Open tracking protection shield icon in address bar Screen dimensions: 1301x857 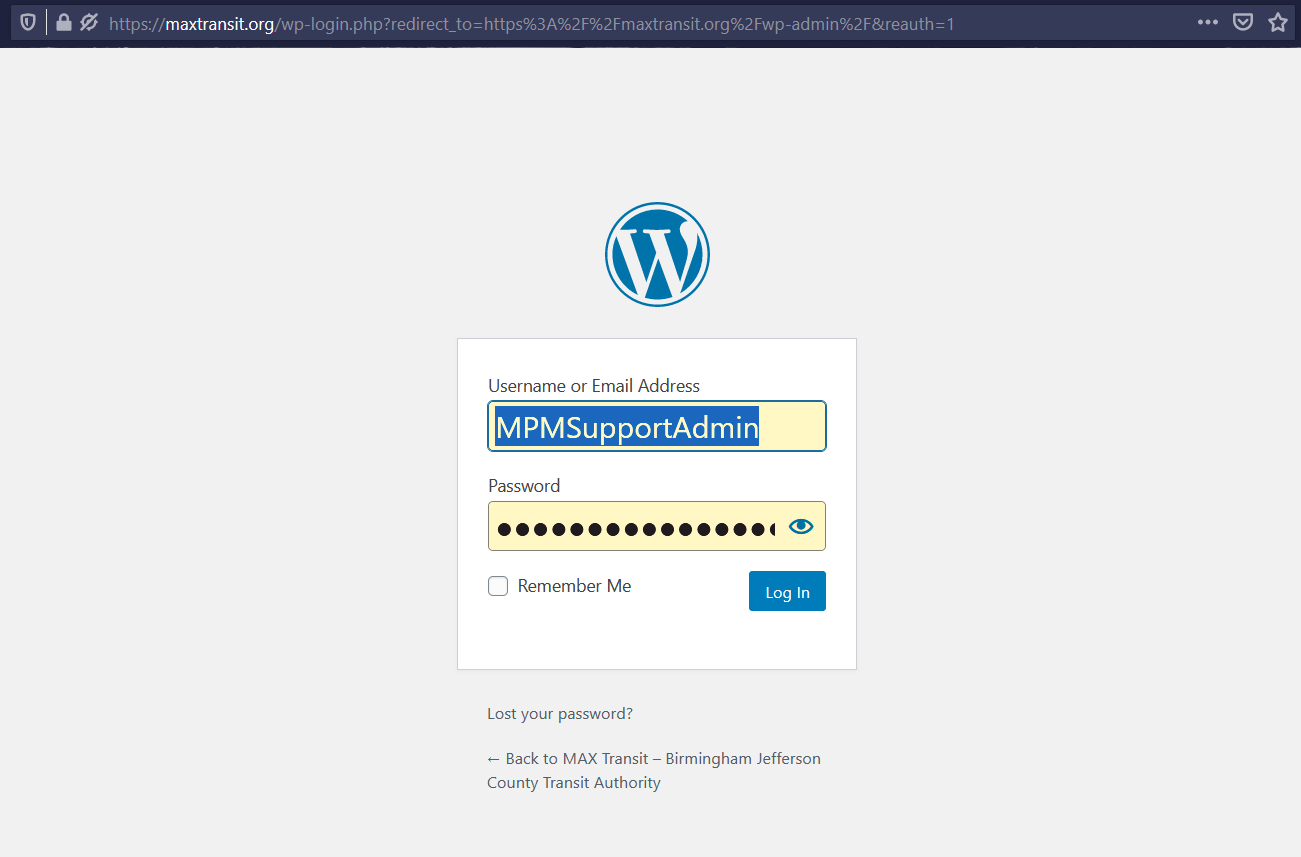point(28,22)
